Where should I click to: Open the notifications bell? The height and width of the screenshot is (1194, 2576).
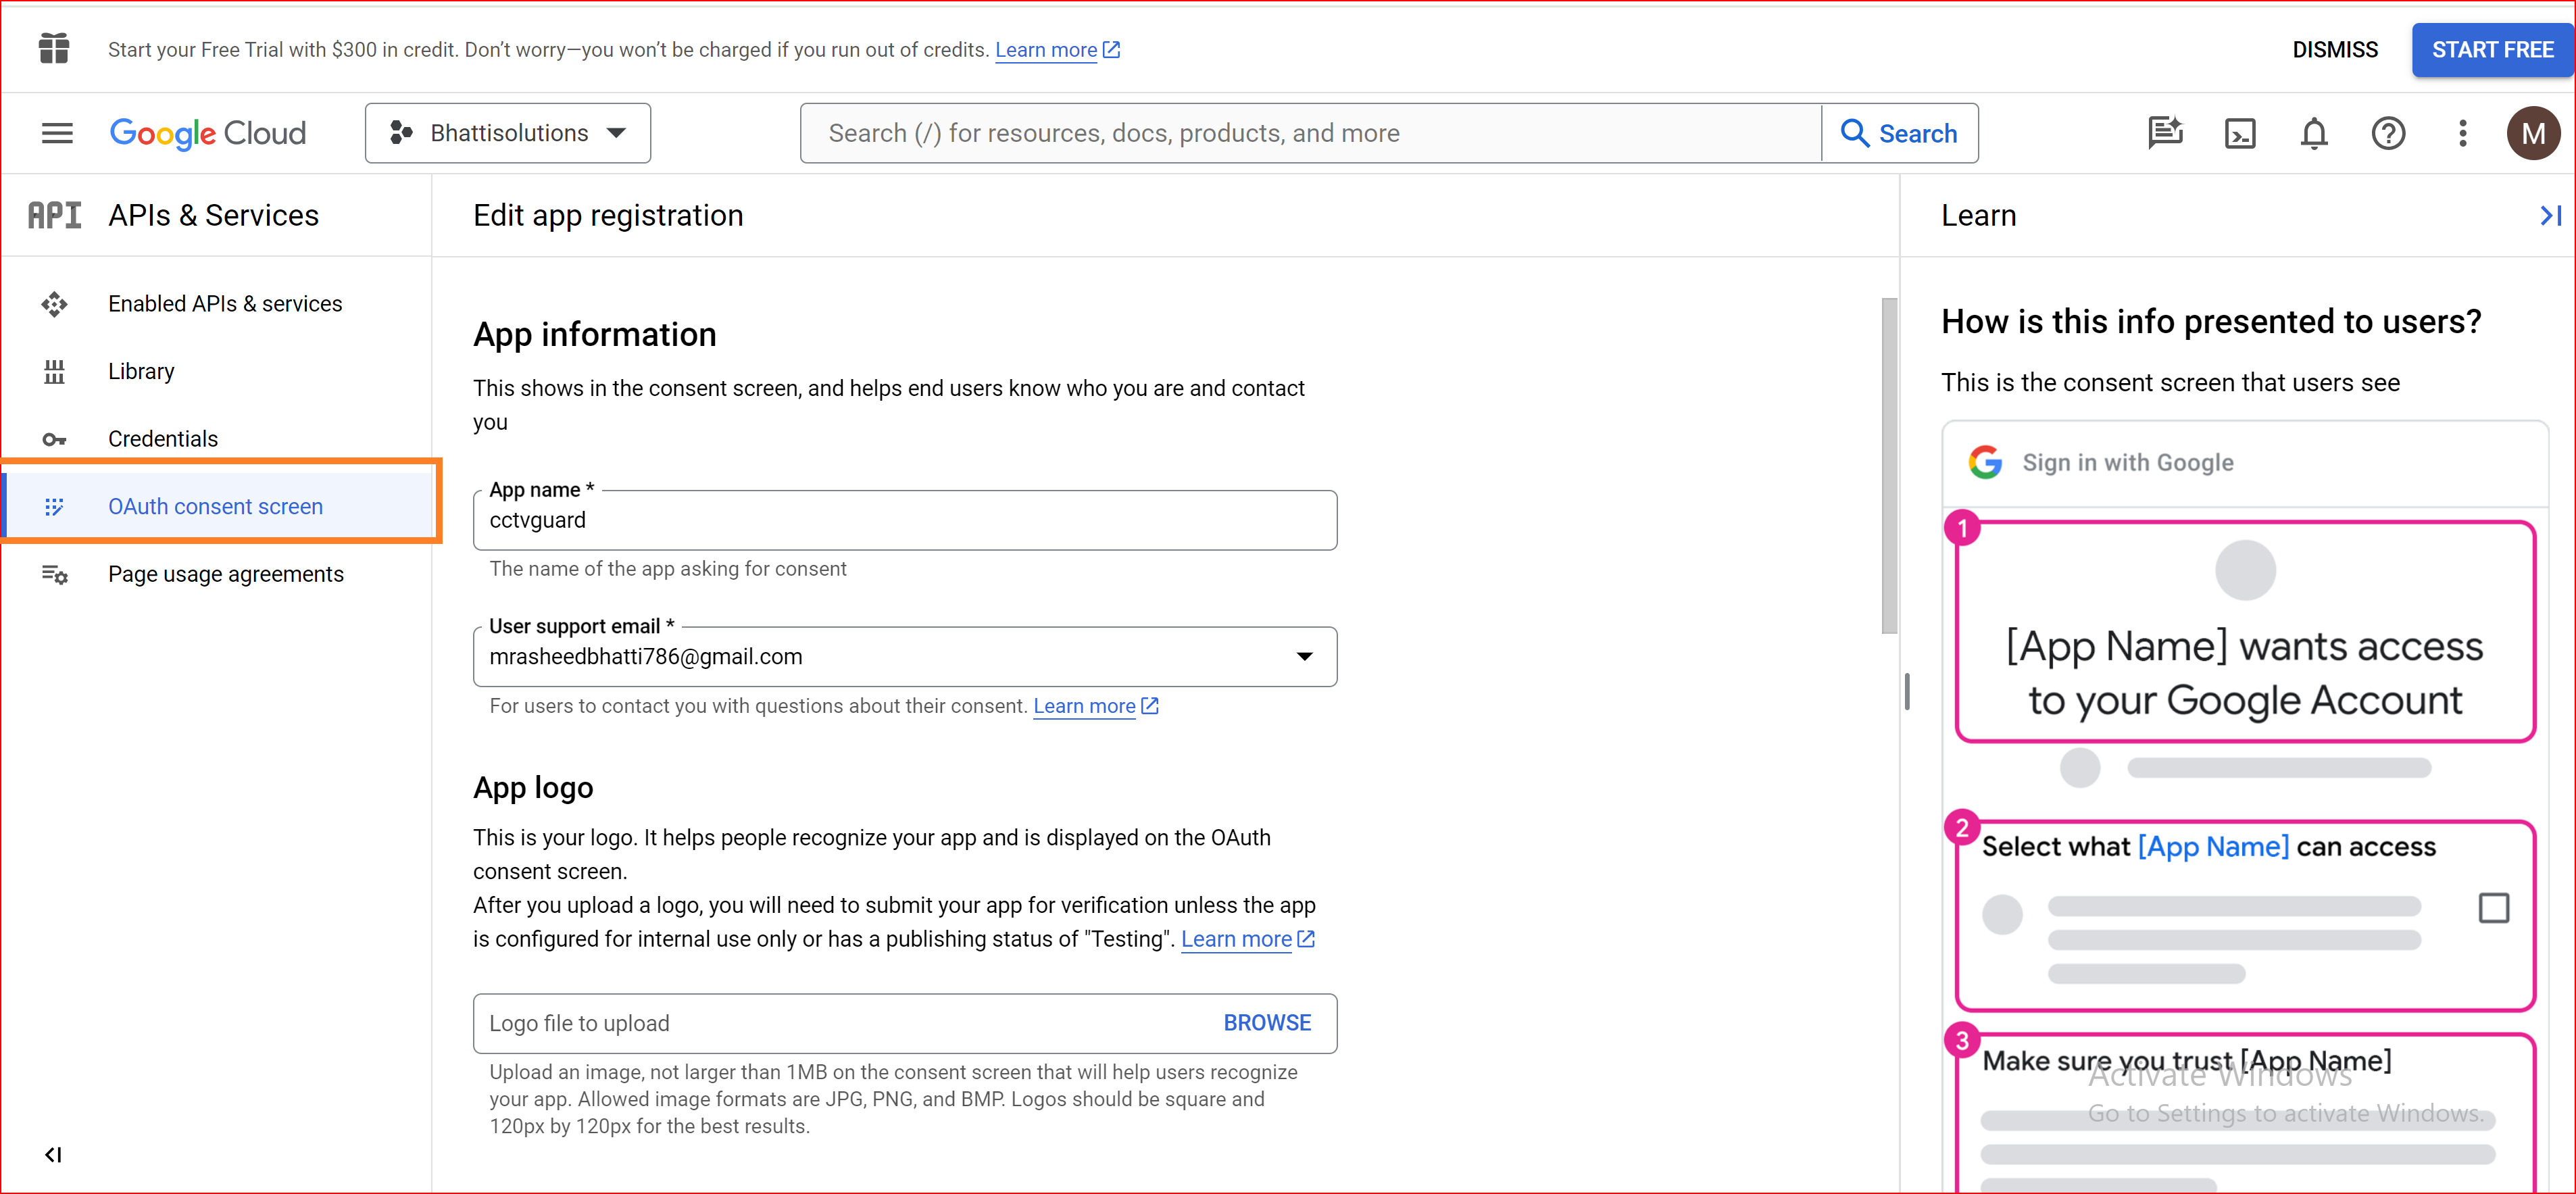tap(2314, 133)
